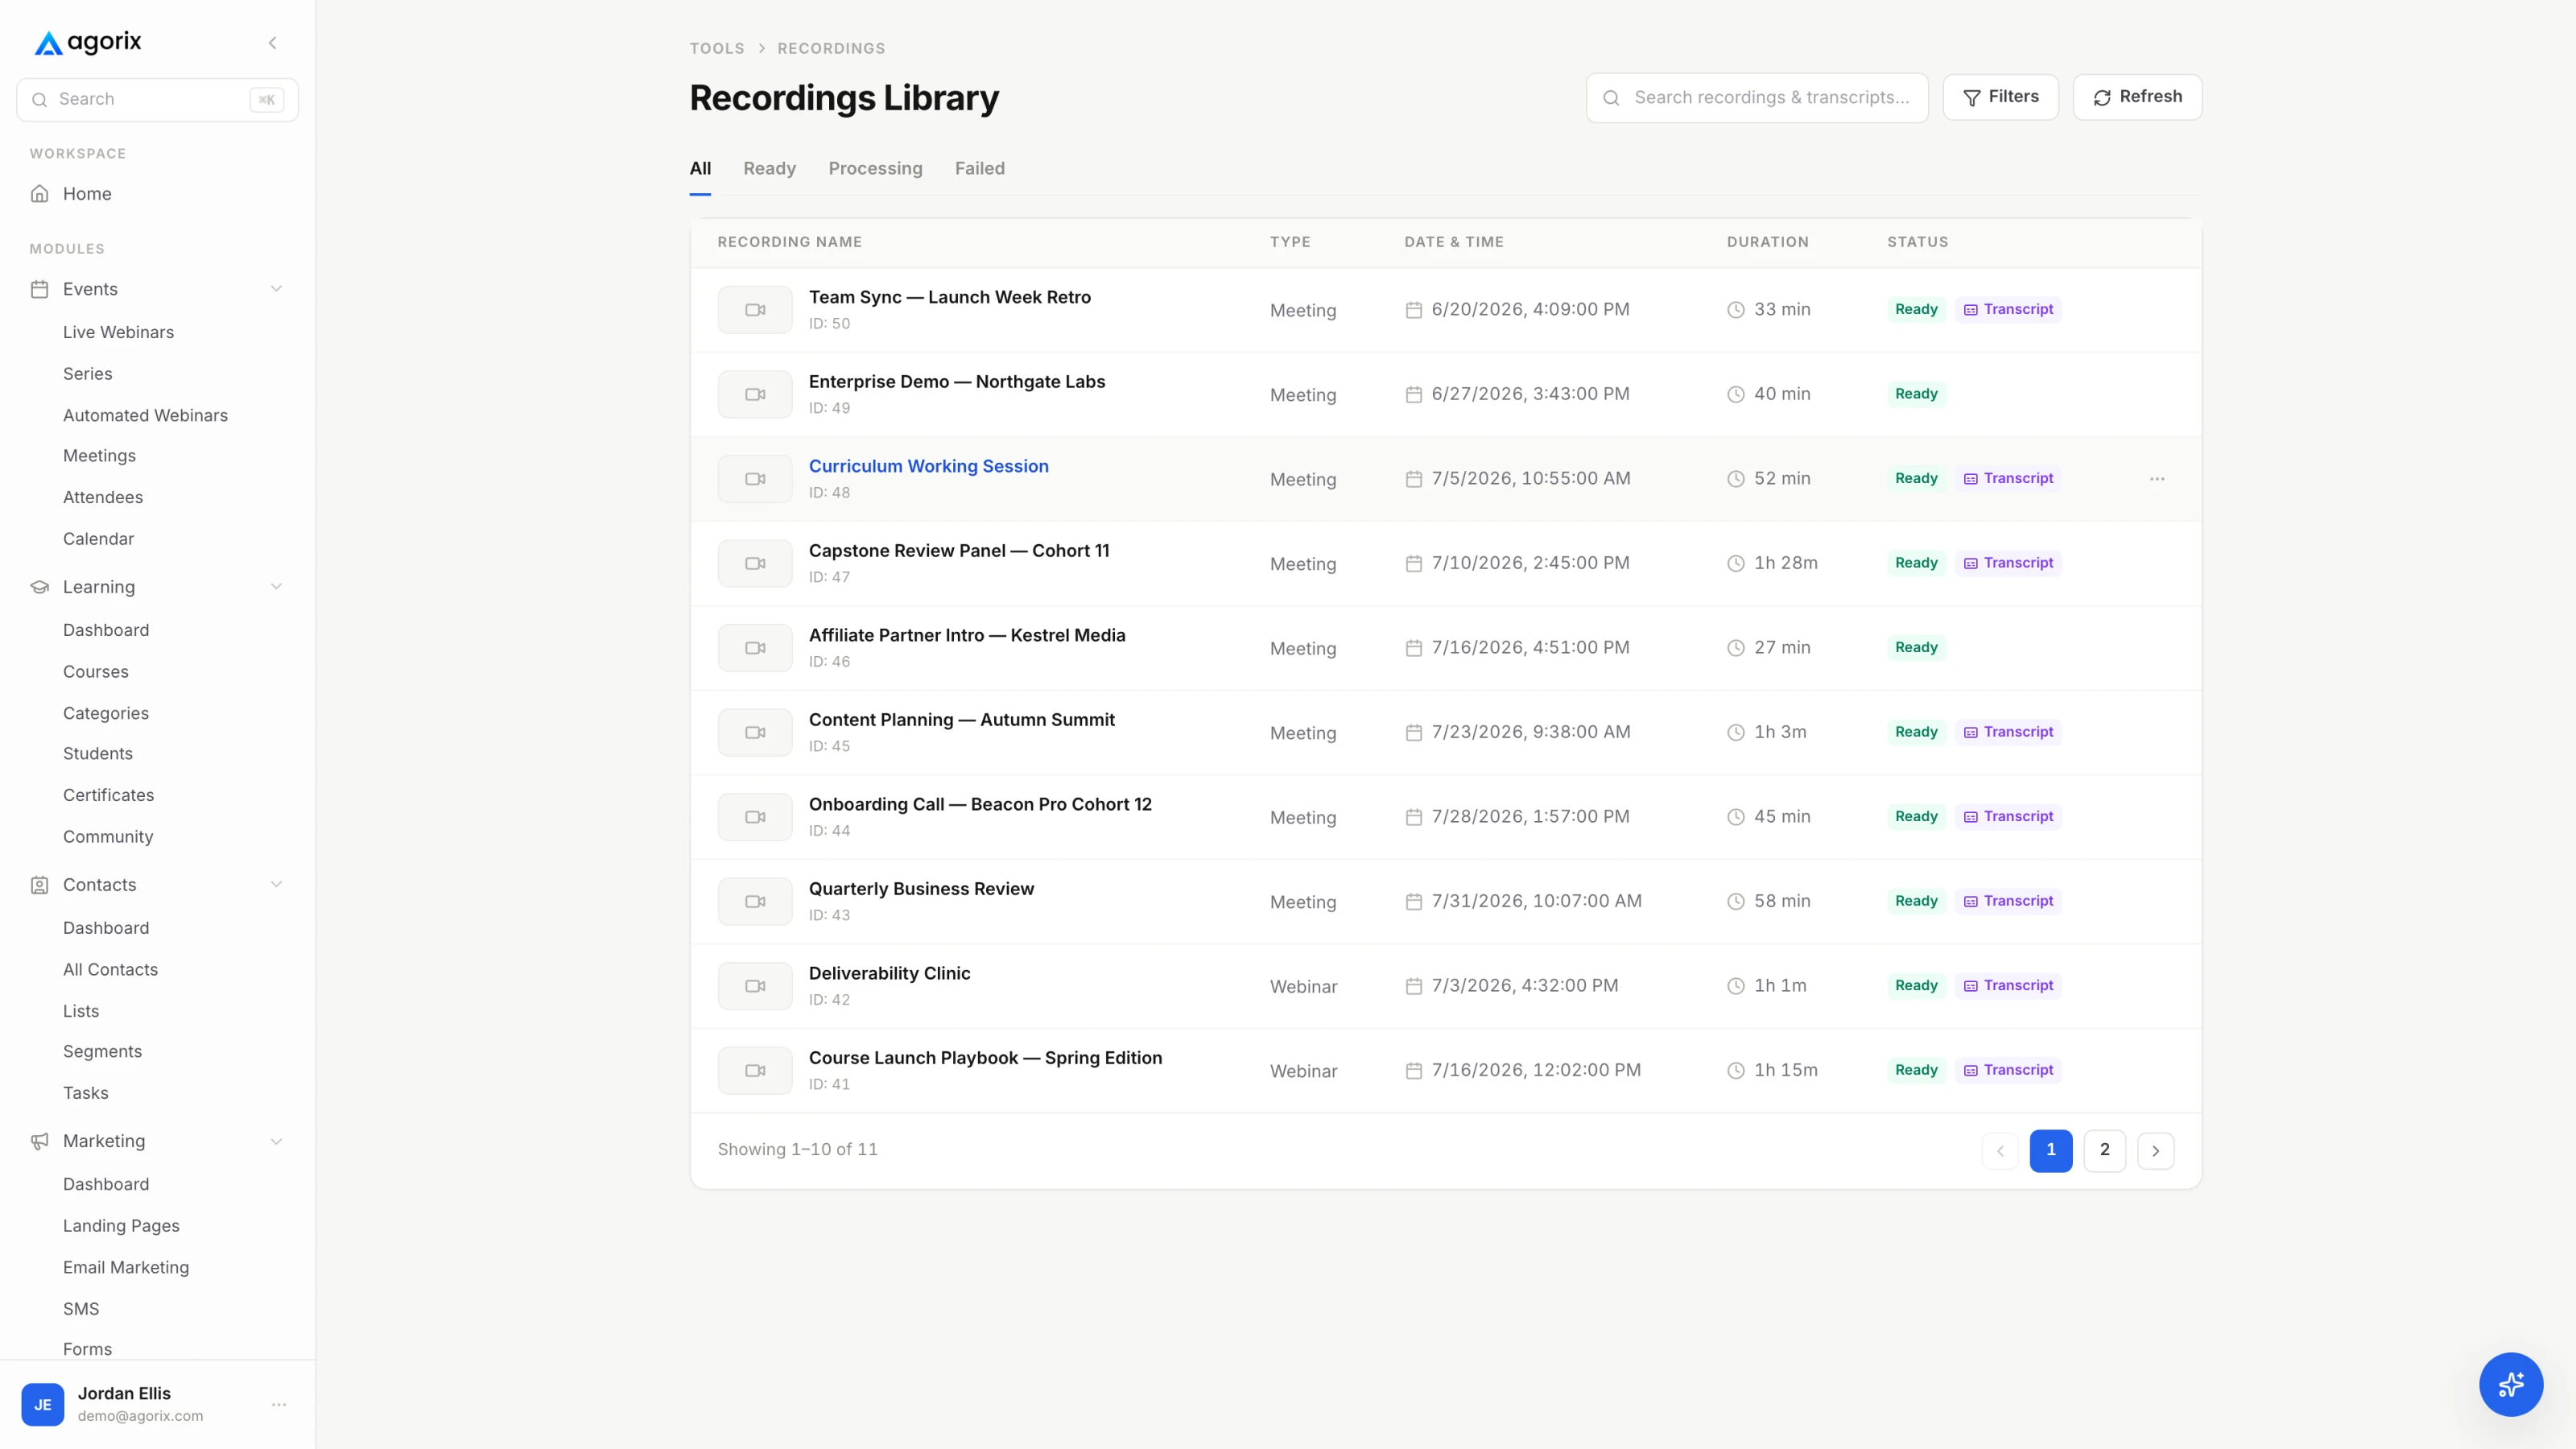
Task: Click the Contacts icon in the sidebar
Action: coord(39,885)
